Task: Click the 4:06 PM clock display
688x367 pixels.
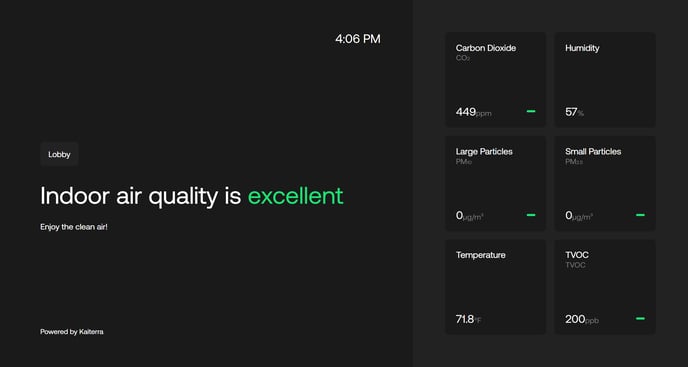Action: [358, 39]
